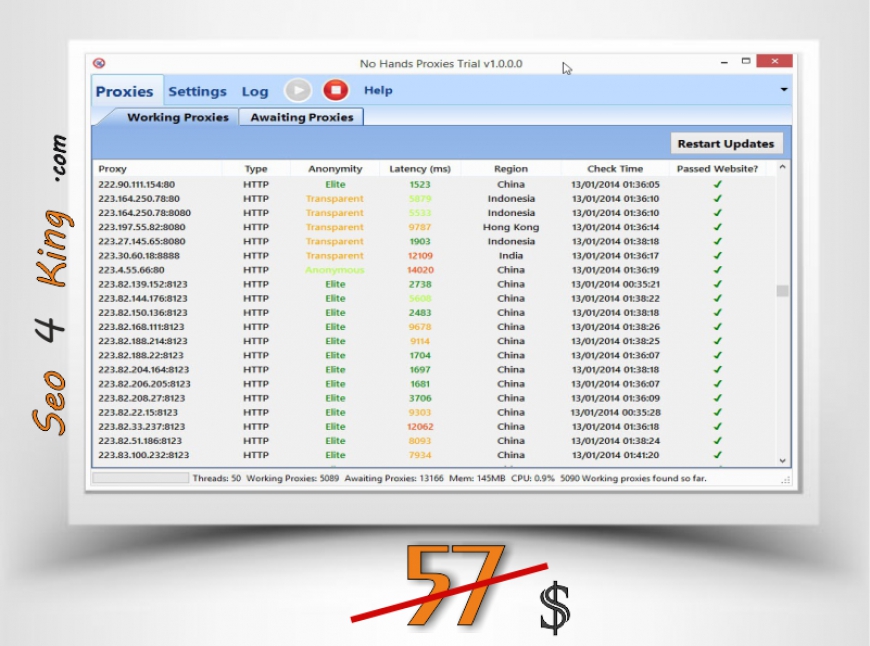Viewport: 870px width, 646px height.
Task: Sort by the Type column header
Action: pyautogui.click(x=256, y=169)
